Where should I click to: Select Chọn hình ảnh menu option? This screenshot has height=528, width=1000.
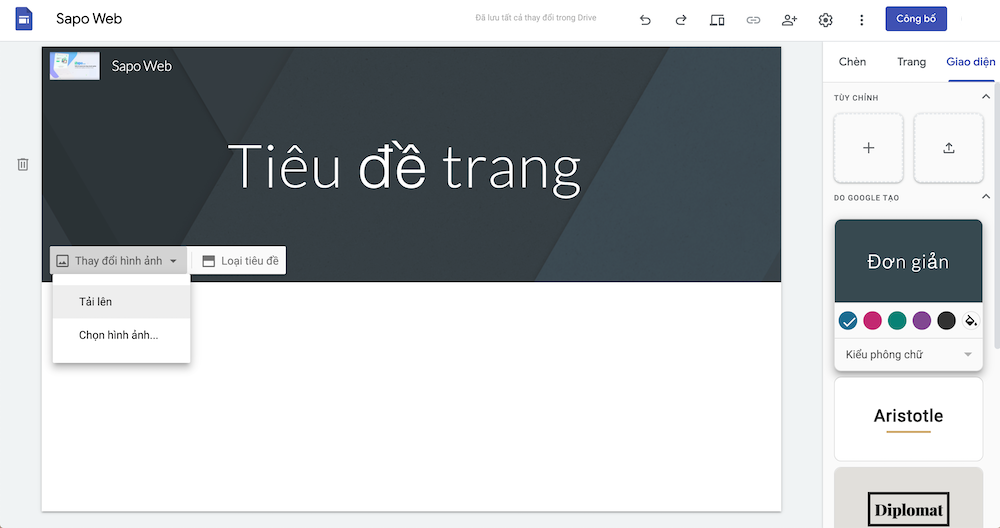(121, 335)
